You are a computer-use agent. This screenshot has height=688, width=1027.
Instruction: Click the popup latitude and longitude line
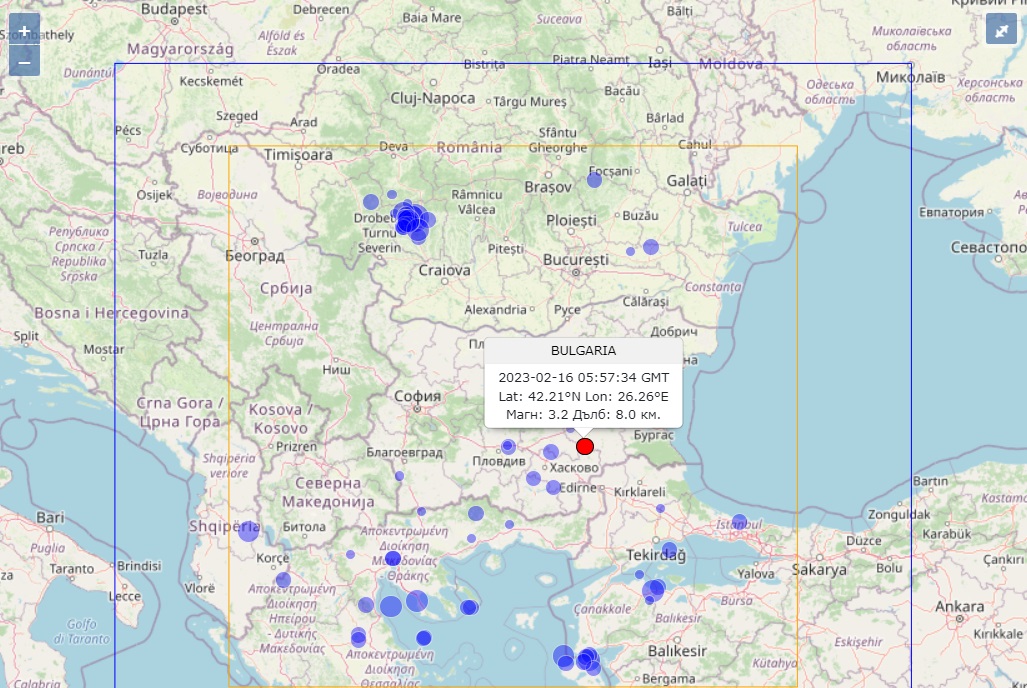[583, 397]
